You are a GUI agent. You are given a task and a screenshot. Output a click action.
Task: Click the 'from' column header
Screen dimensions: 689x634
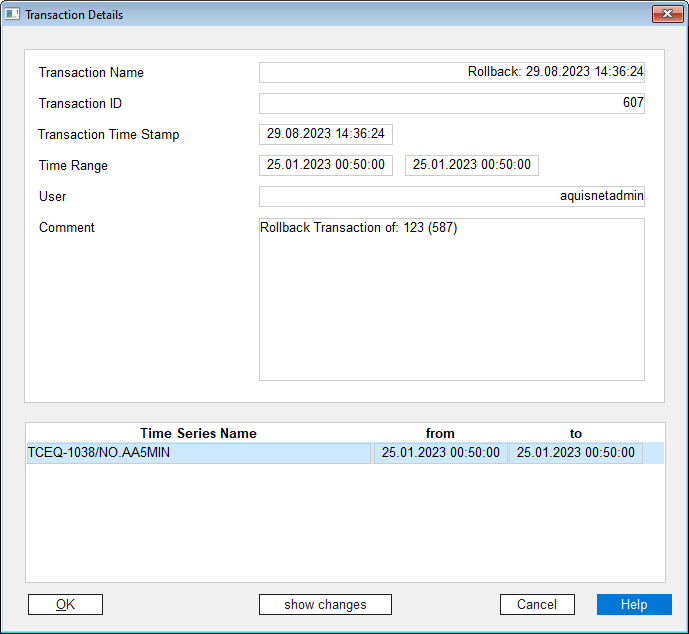click(440, 434)
